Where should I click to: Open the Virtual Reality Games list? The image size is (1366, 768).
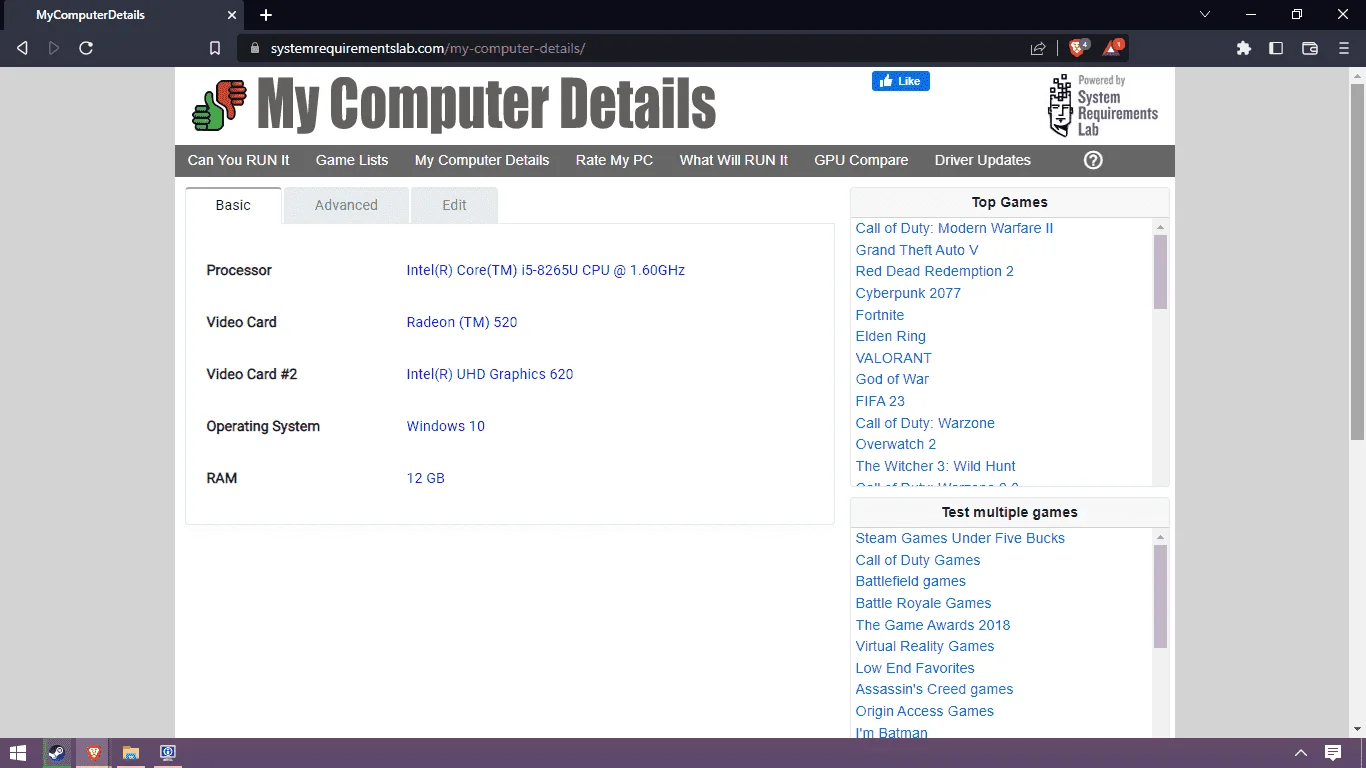[925, 646]
